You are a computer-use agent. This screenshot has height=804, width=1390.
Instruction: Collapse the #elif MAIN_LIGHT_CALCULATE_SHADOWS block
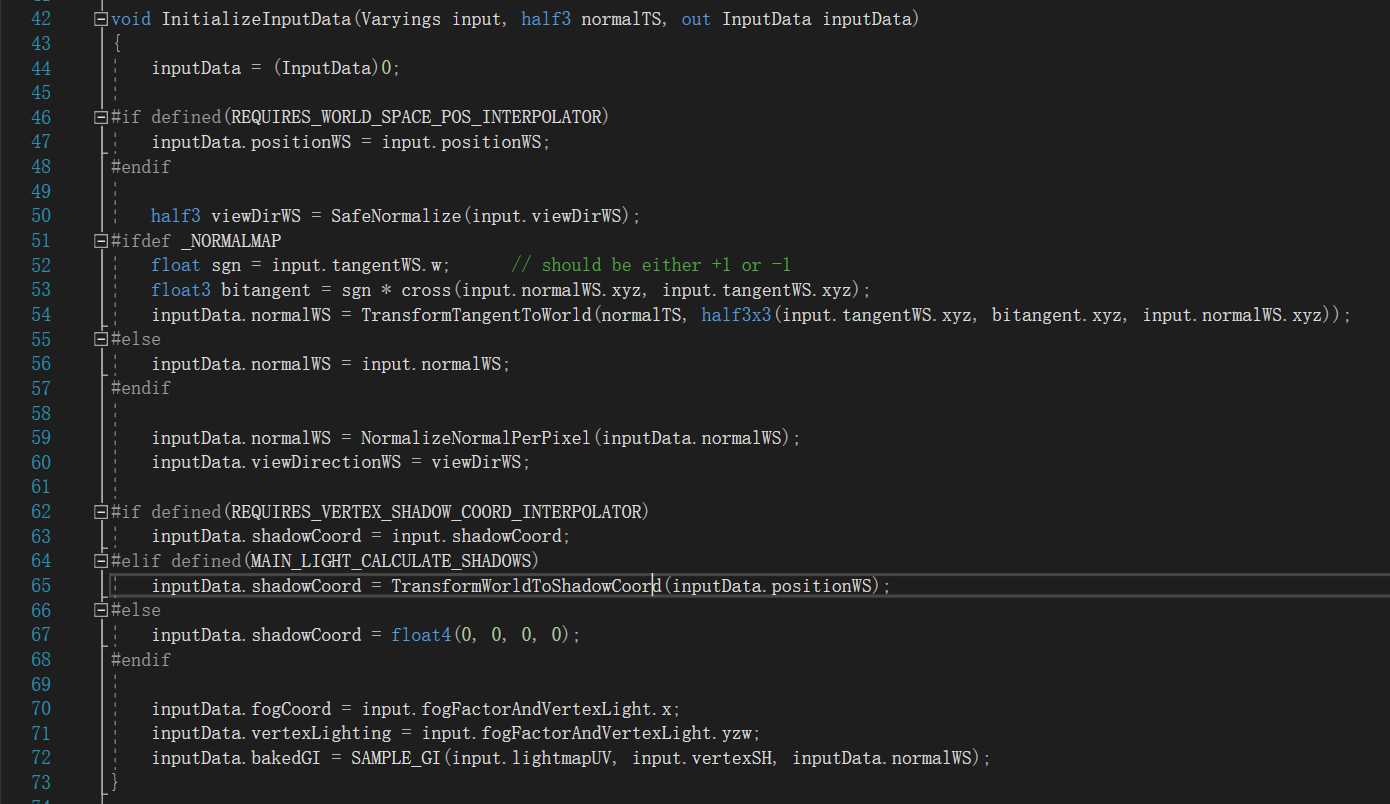pyautogui.click(x=100, y=561)
